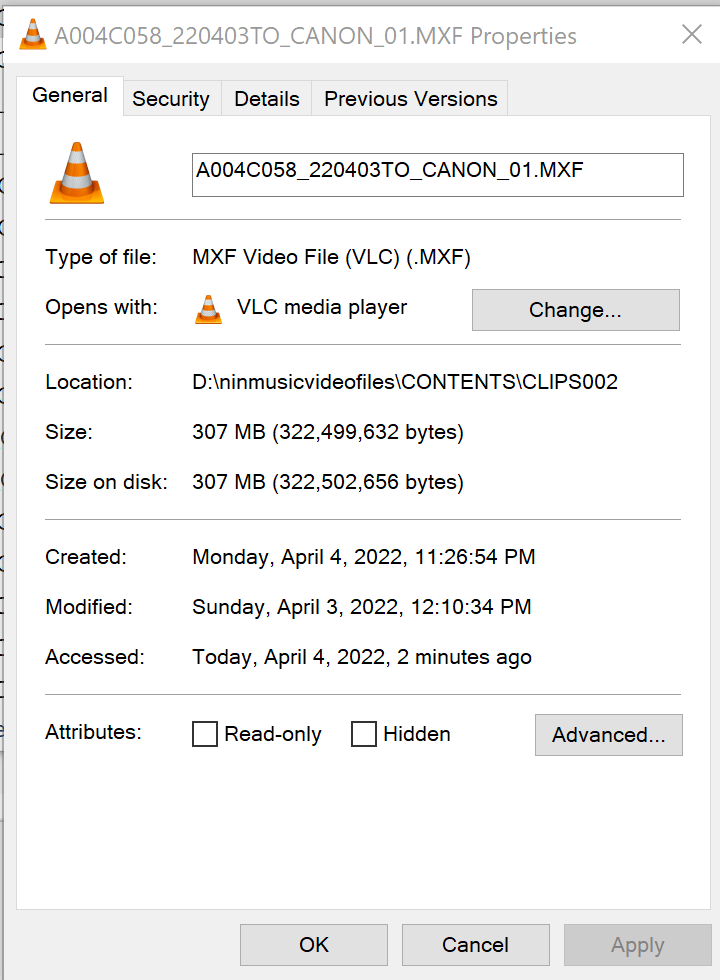Click the disabled Apply button
Viewport: 720px width, 980px height.
[x=637, y=944]
